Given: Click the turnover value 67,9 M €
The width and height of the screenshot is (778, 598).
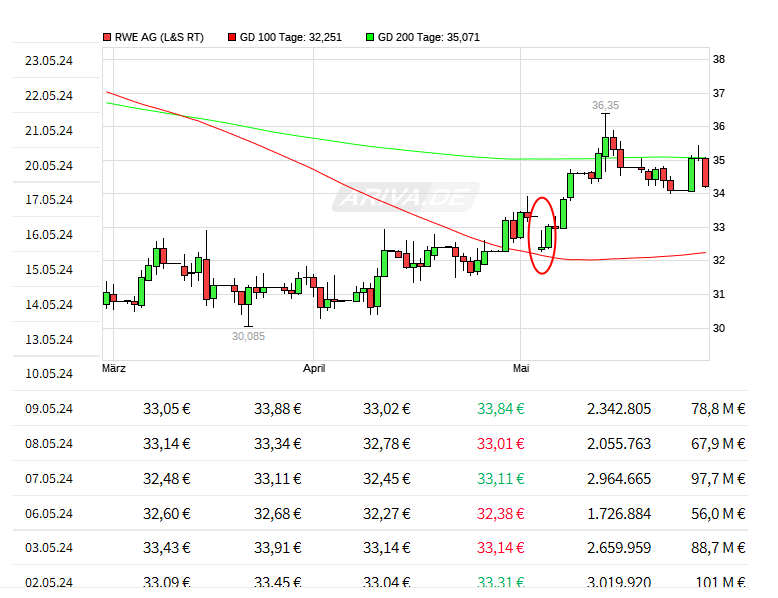Looking at the screenshot, I should click(718, 443).
